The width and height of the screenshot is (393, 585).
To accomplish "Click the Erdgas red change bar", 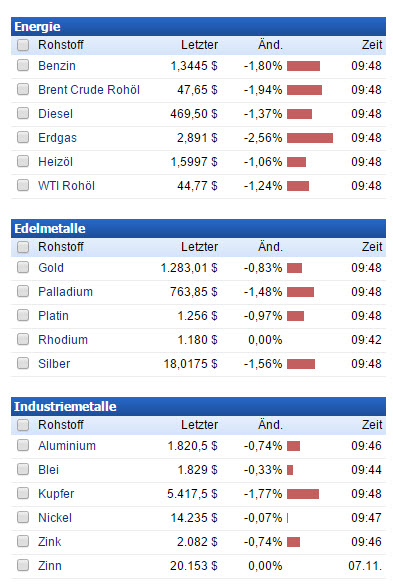I will pyautogui.click(x=310, y=138).
